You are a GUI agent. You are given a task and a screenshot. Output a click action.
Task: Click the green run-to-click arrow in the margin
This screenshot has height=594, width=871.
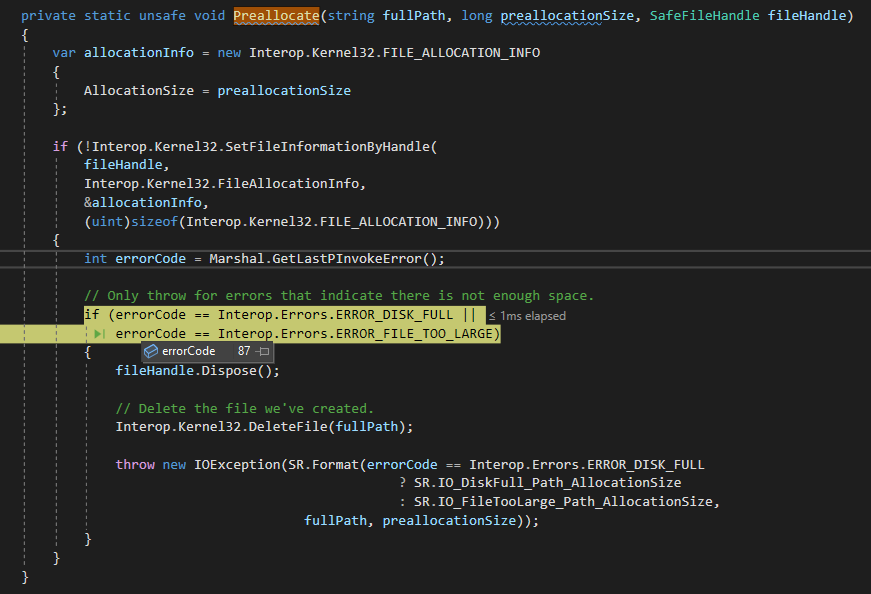pyautogui.click(x=97, y=333)
